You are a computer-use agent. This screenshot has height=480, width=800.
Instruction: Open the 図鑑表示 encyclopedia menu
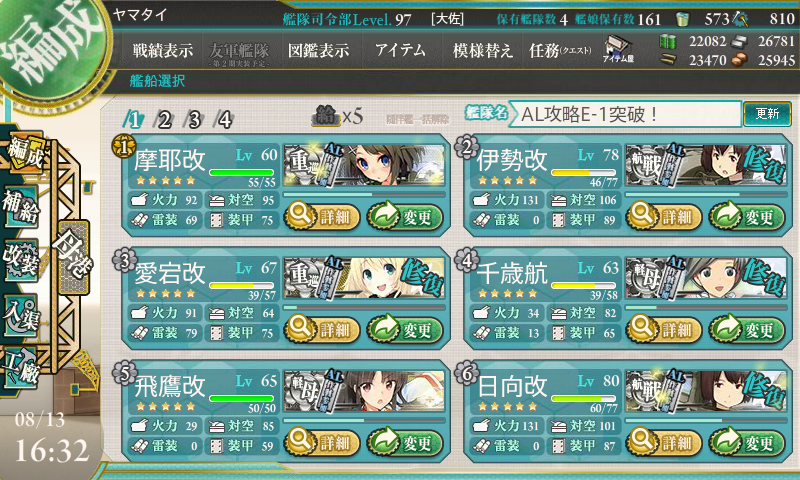click(x=319, y=50)
